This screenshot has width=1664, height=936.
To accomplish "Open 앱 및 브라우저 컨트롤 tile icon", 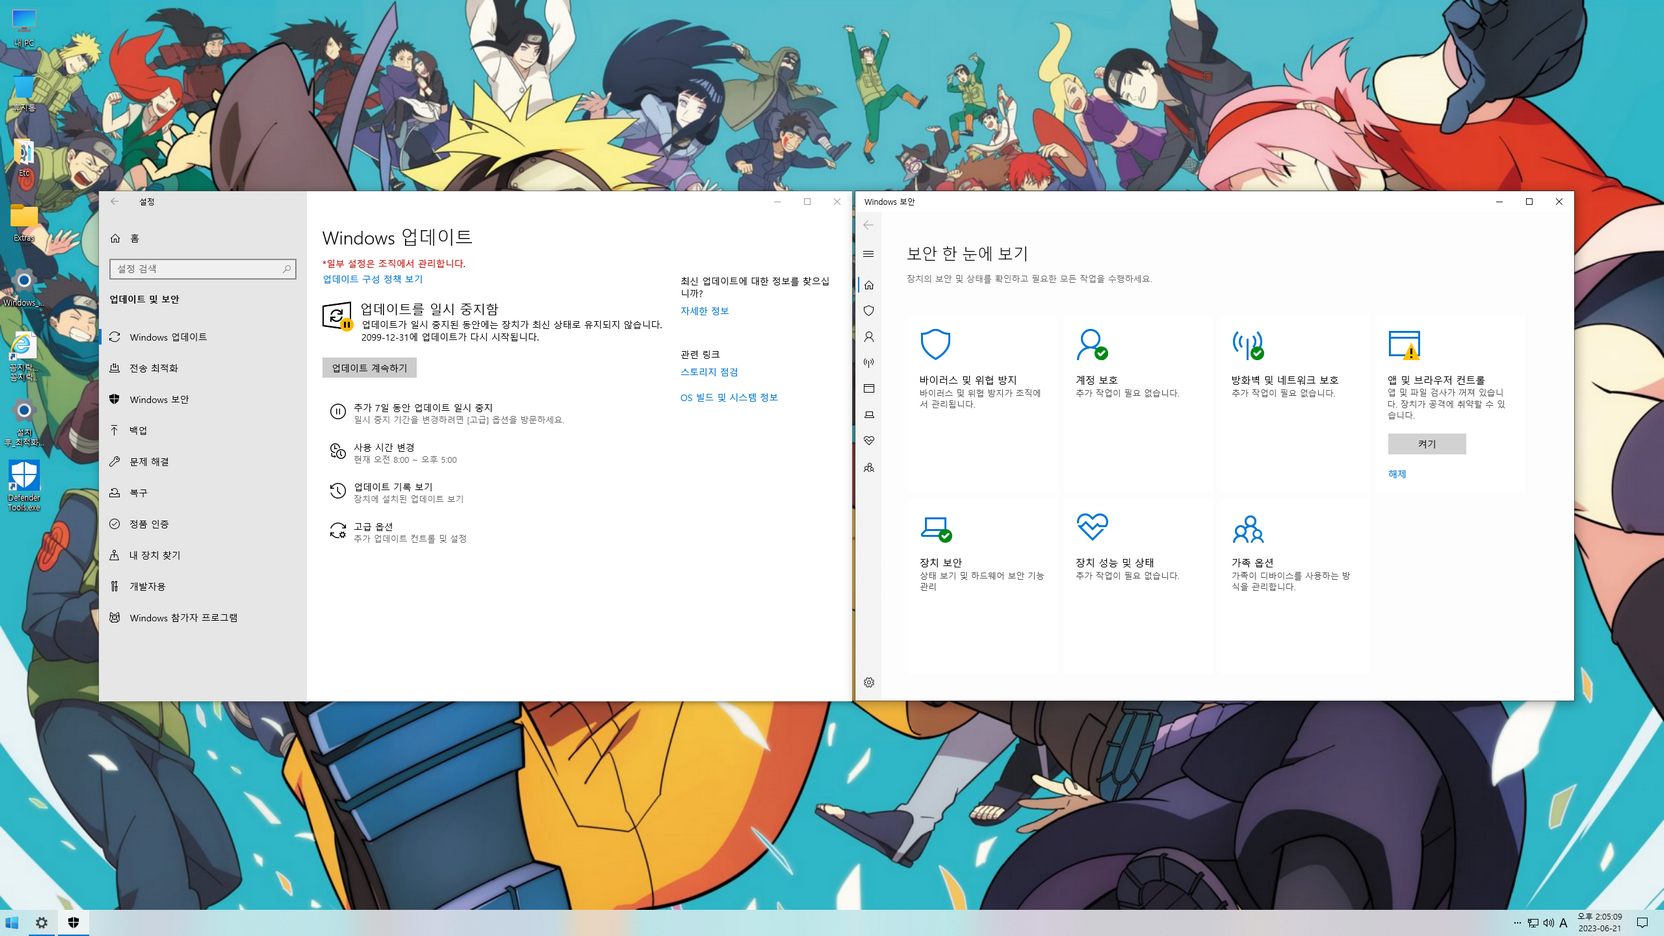I will coord(1404,345).
